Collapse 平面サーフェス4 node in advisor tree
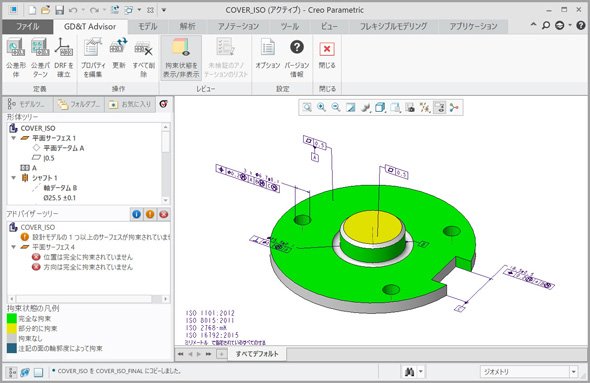This screenshot has width=590, height=383. (14, 247)
